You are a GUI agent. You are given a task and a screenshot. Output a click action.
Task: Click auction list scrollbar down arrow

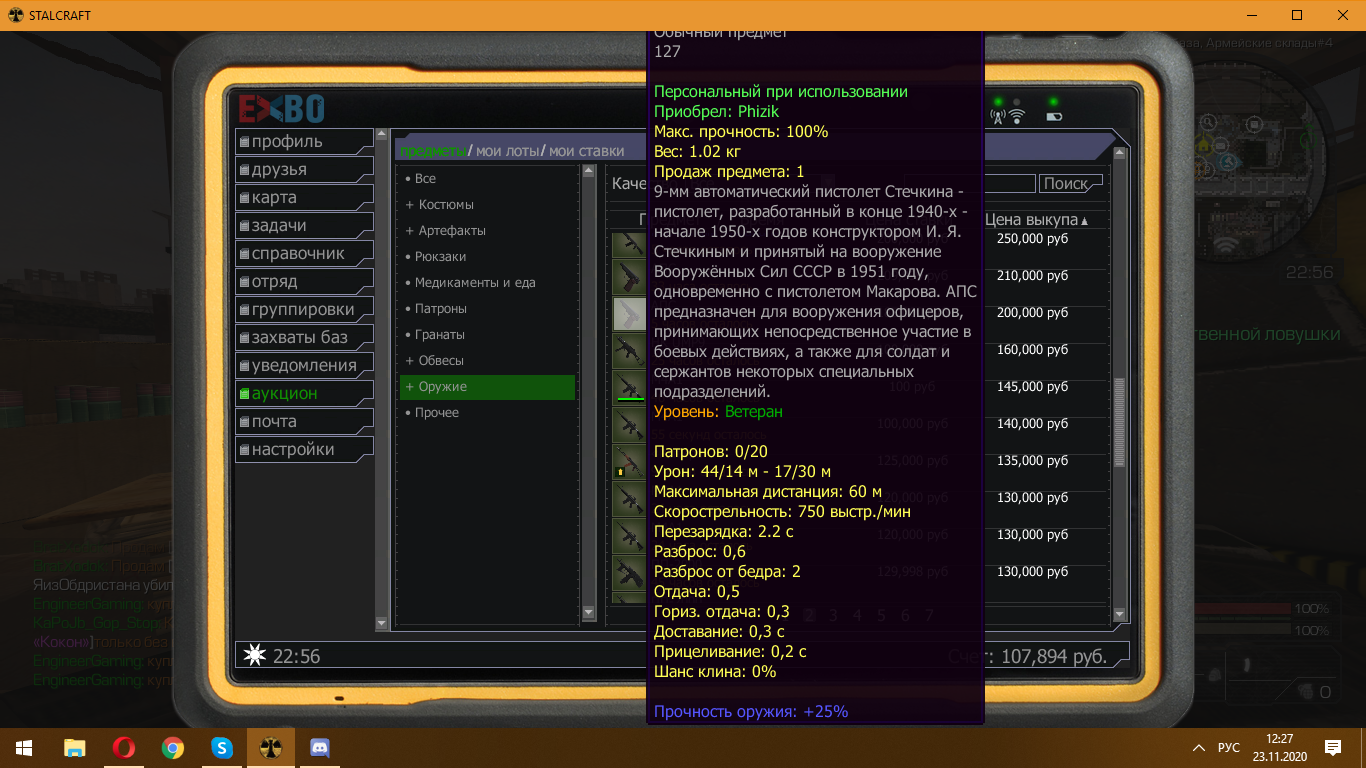pyautogui.click(x=1120, y=616)
